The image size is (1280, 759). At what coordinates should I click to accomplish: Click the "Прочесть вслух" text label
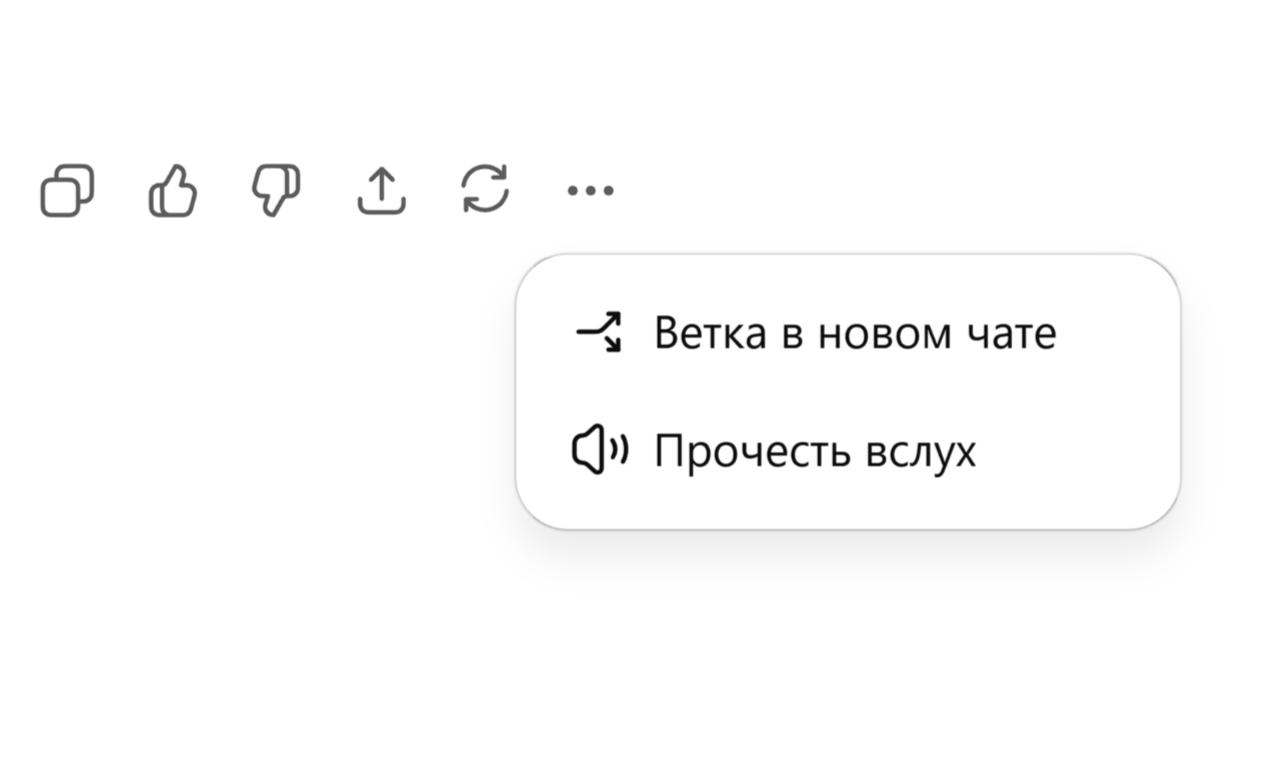click(x=814, y=451)
